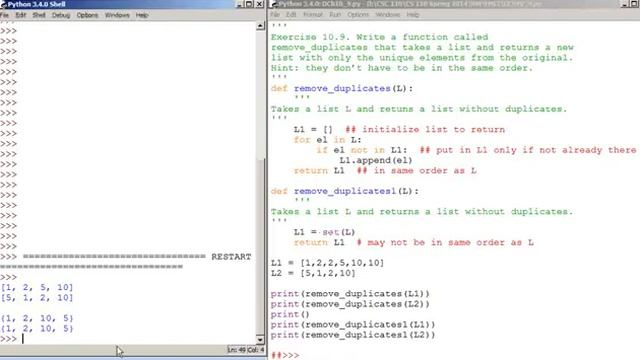Click 'print(remove_duplicates(L2))' line
640x360 pixels.
350,304
